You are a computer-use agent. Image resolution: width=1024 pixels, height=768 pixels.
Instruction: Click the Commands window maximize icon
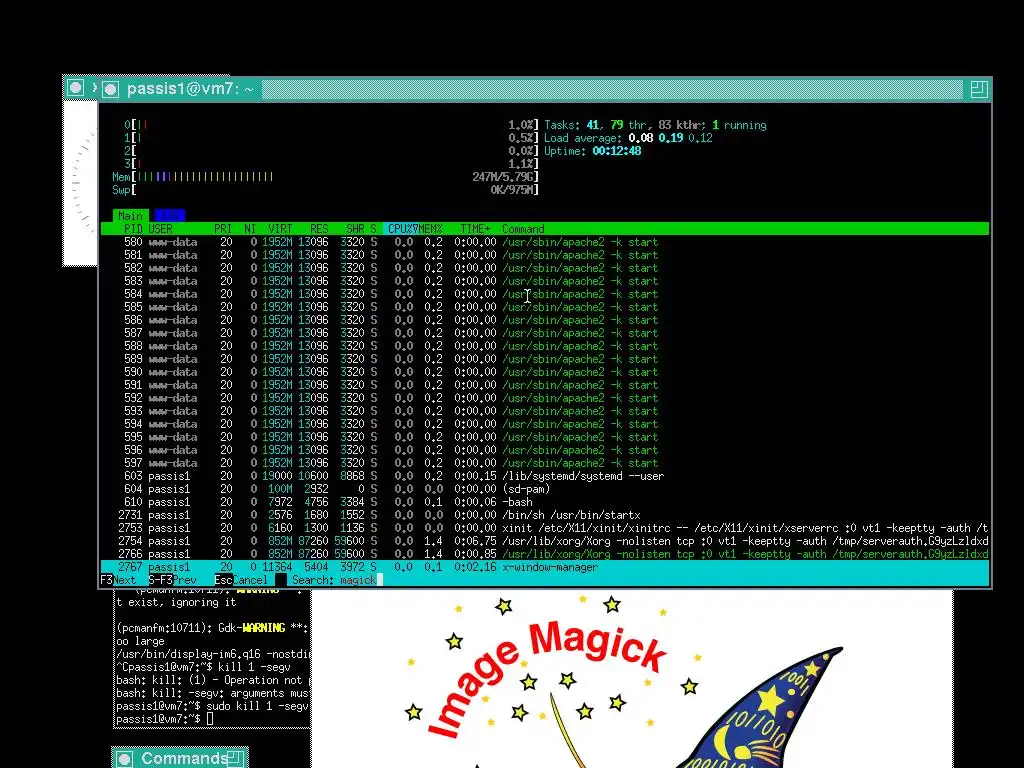tap(236, 759)
